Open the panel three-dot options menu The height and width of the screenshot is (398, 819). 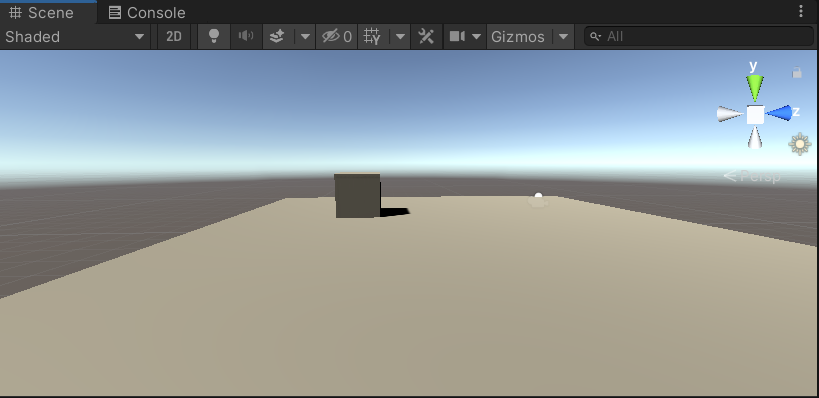(801, 11)
